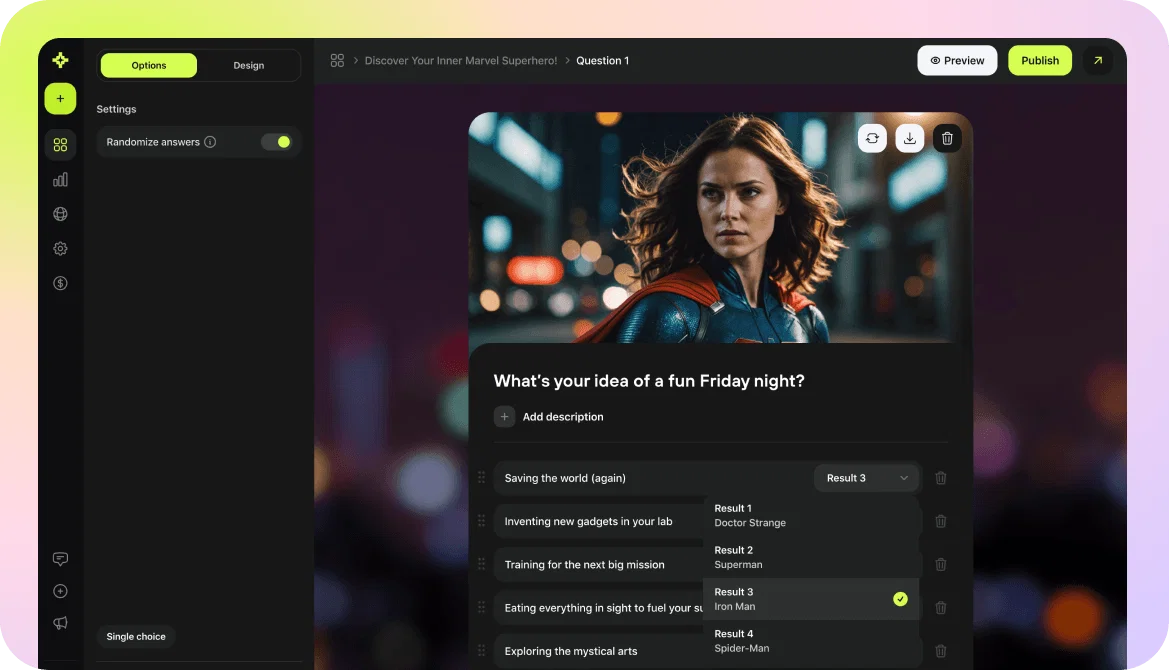Click drag handle of 'Inventing new gadgets' row
The image size is (1169, 670).
[x=482, y=520]
